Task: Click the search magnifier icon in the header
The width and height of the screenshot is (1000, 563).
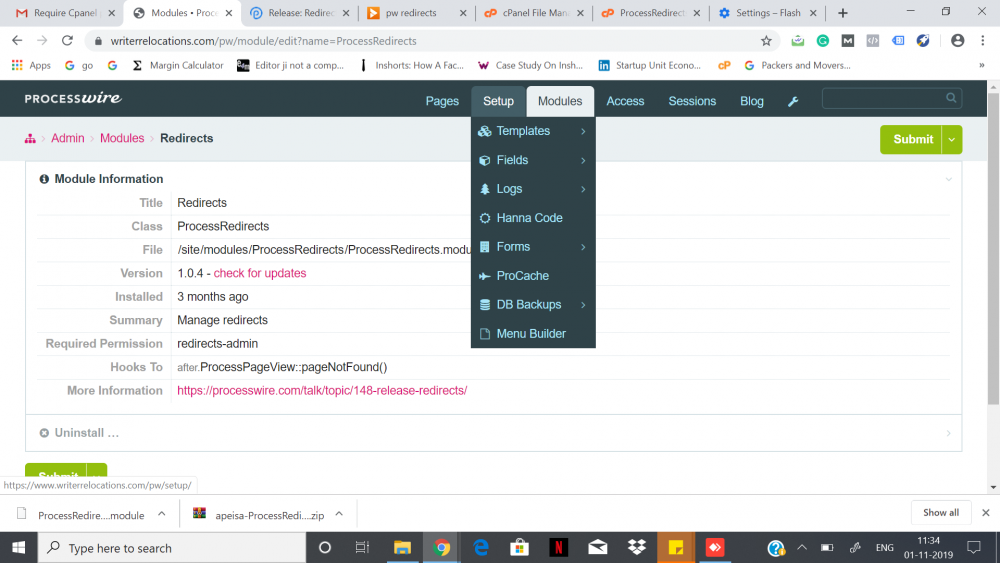Action: point(951,98)
